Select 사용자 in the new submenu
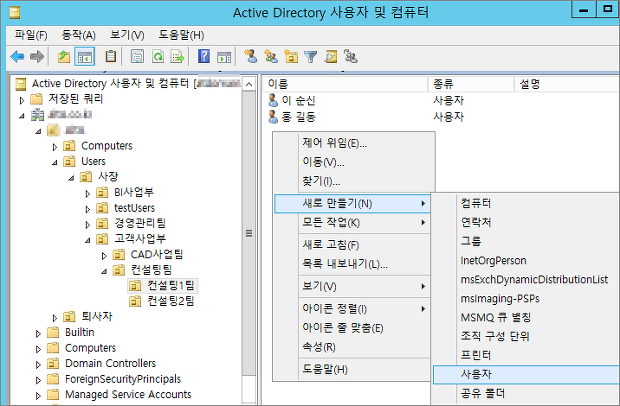Viewport: 620px width, 406px height. point(526,374)
